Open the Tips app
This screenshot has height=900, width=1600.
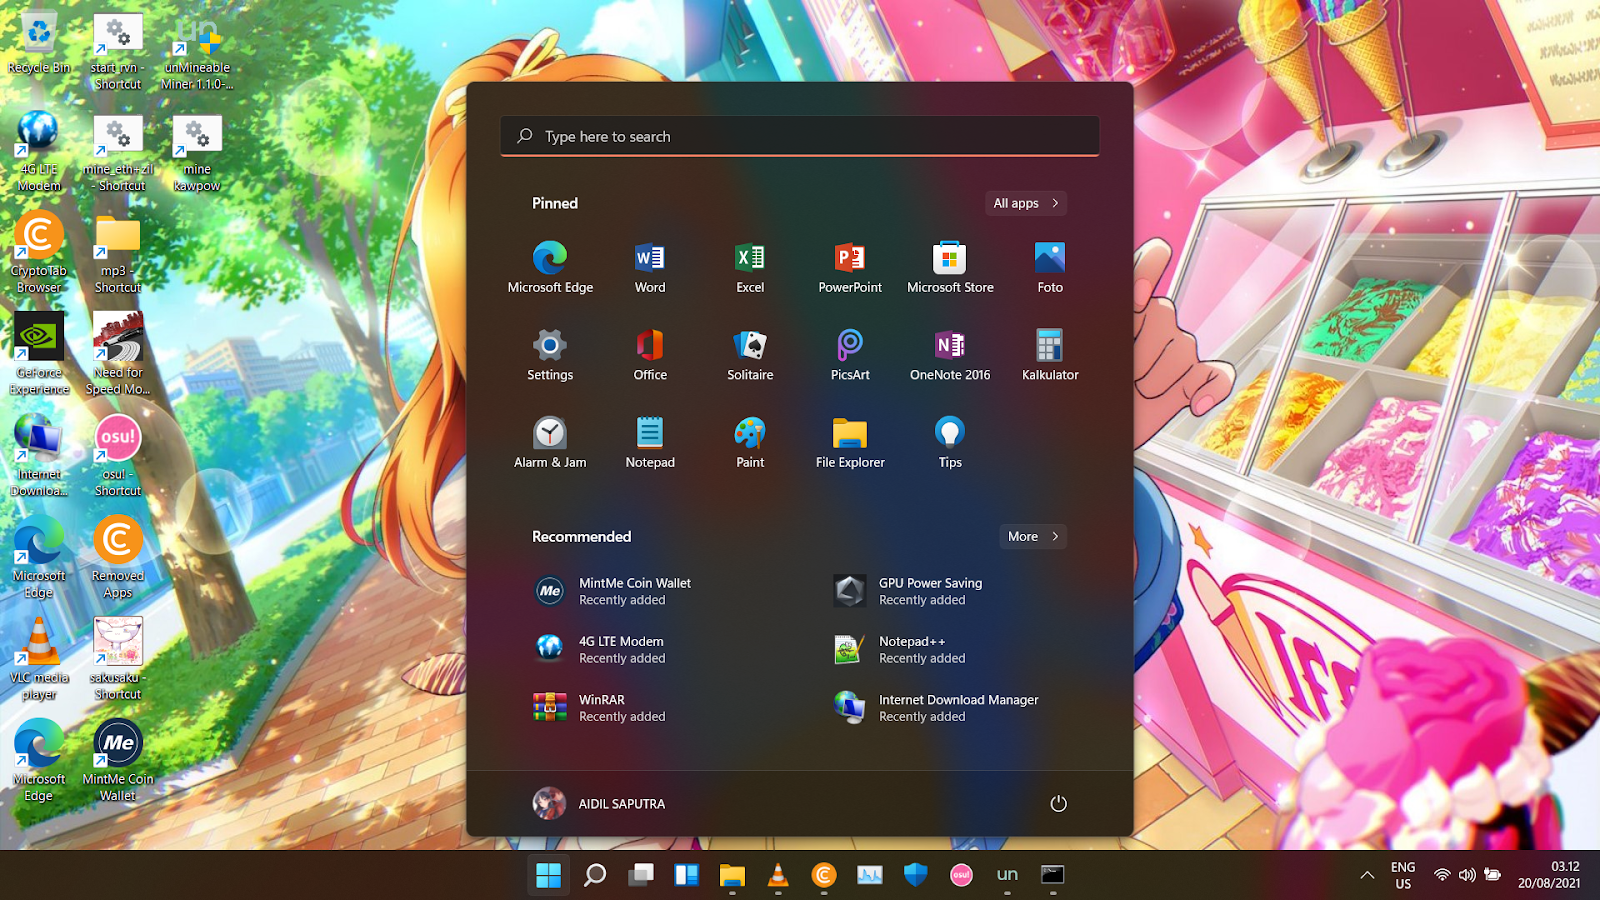point(950,443)
